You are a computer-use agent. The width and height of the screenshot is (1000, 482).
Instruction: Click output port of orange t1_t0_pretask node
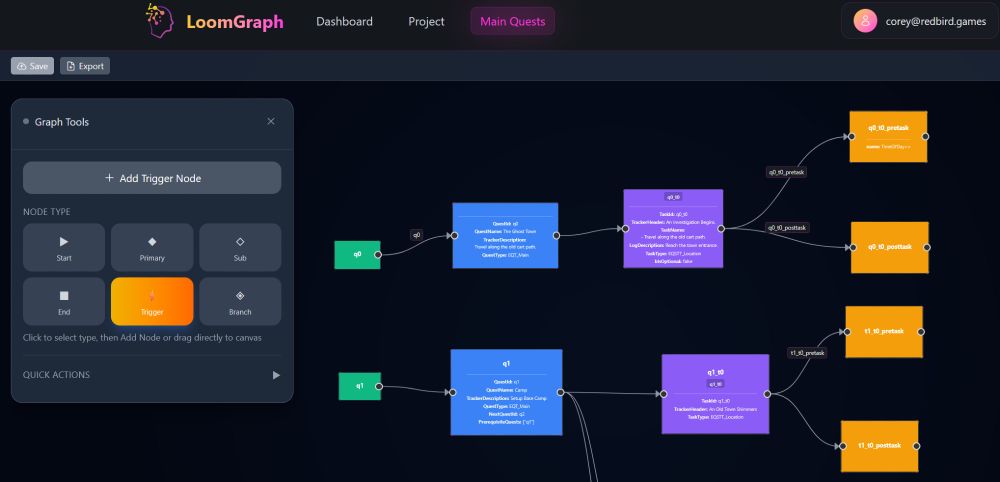(921, 332)
